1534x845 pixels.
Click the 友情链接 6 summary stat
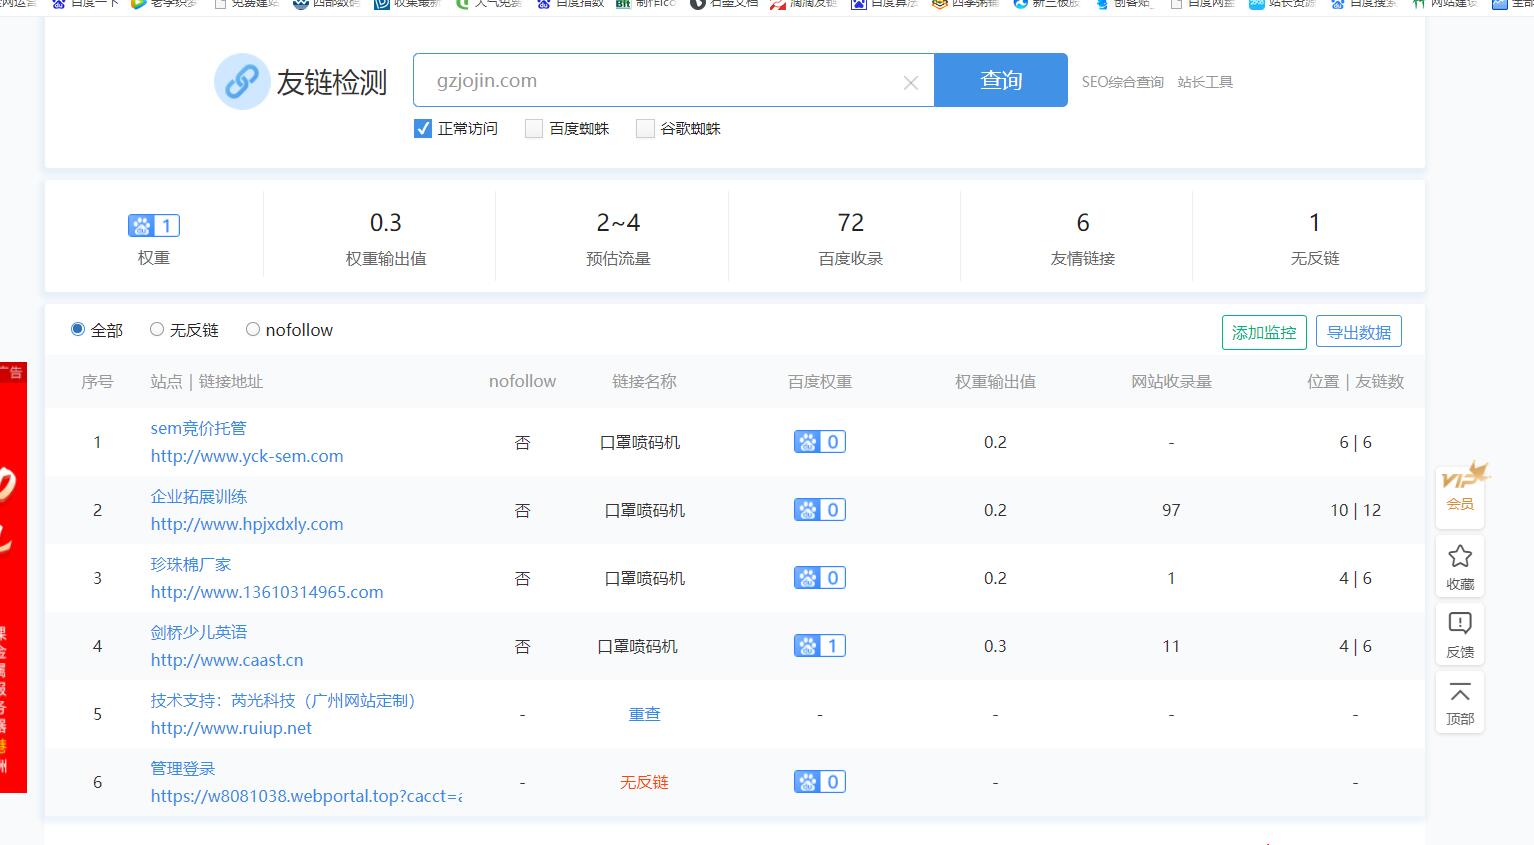(1082, 237)
